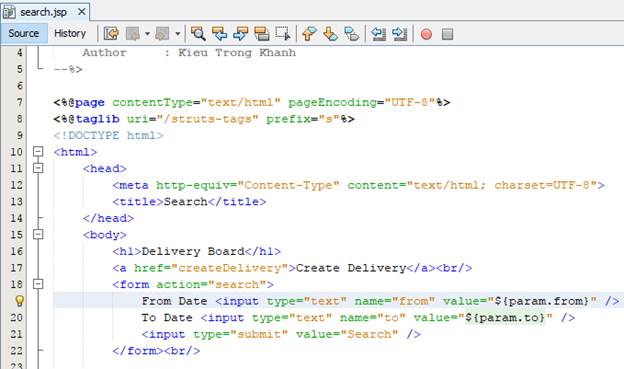Click 'To Date' label text
The height and width of the screenshot is (369, 624).
tap(167, 318)
